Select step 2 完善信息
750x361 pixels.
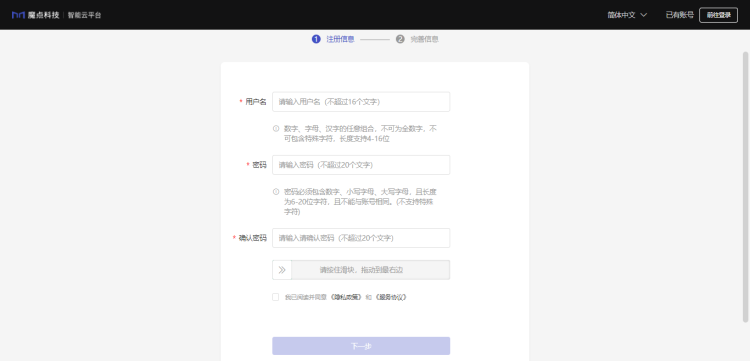[x=417, y=39]
